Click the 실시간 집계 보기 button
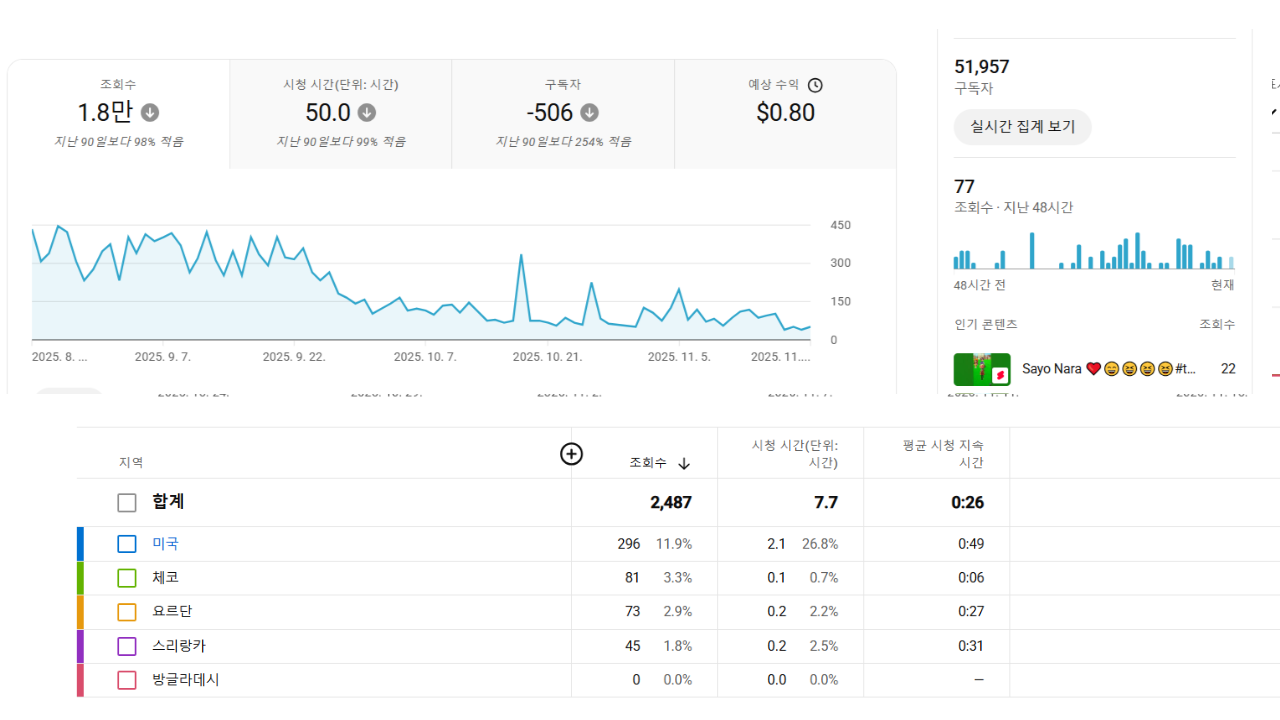The image size is (1280, 720). click(1022, 127)
